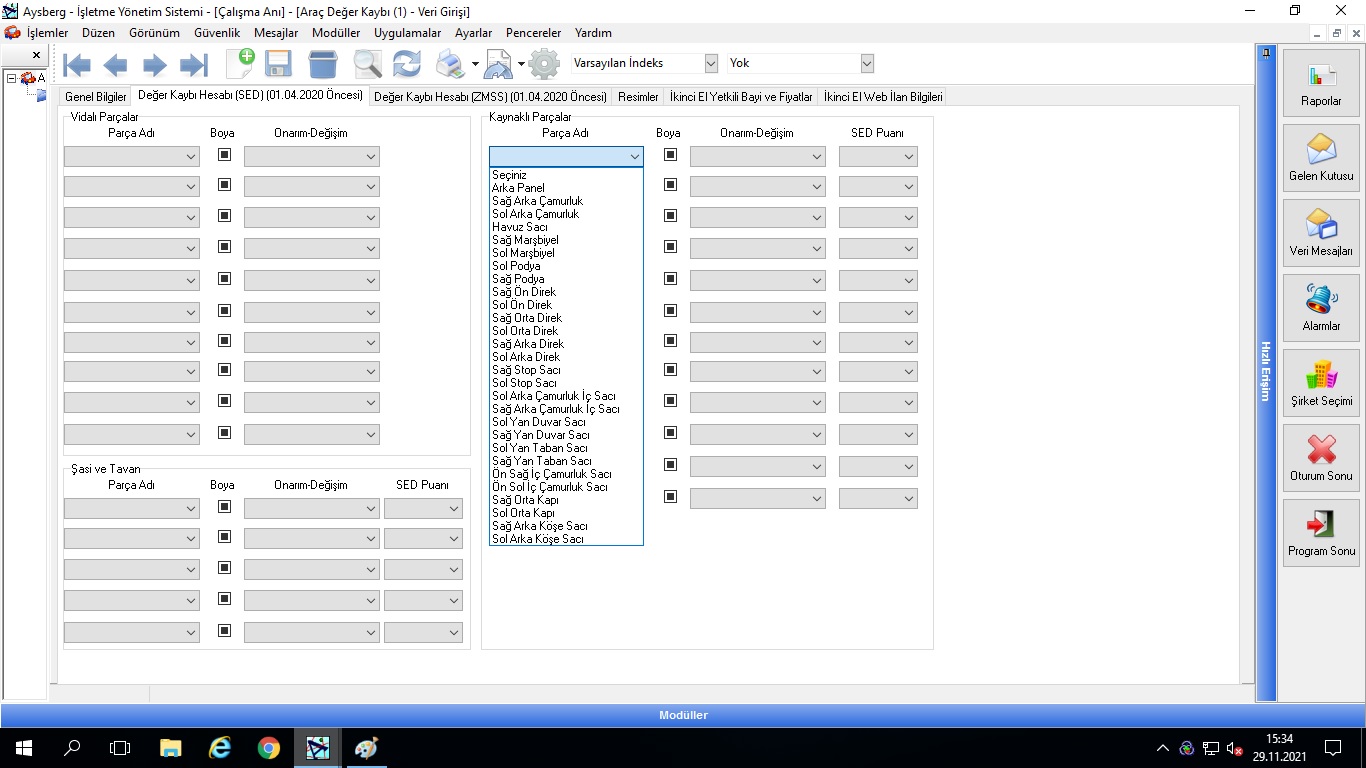Click the new record icon
1366x768 pixels.
click(x=240, y=64)
